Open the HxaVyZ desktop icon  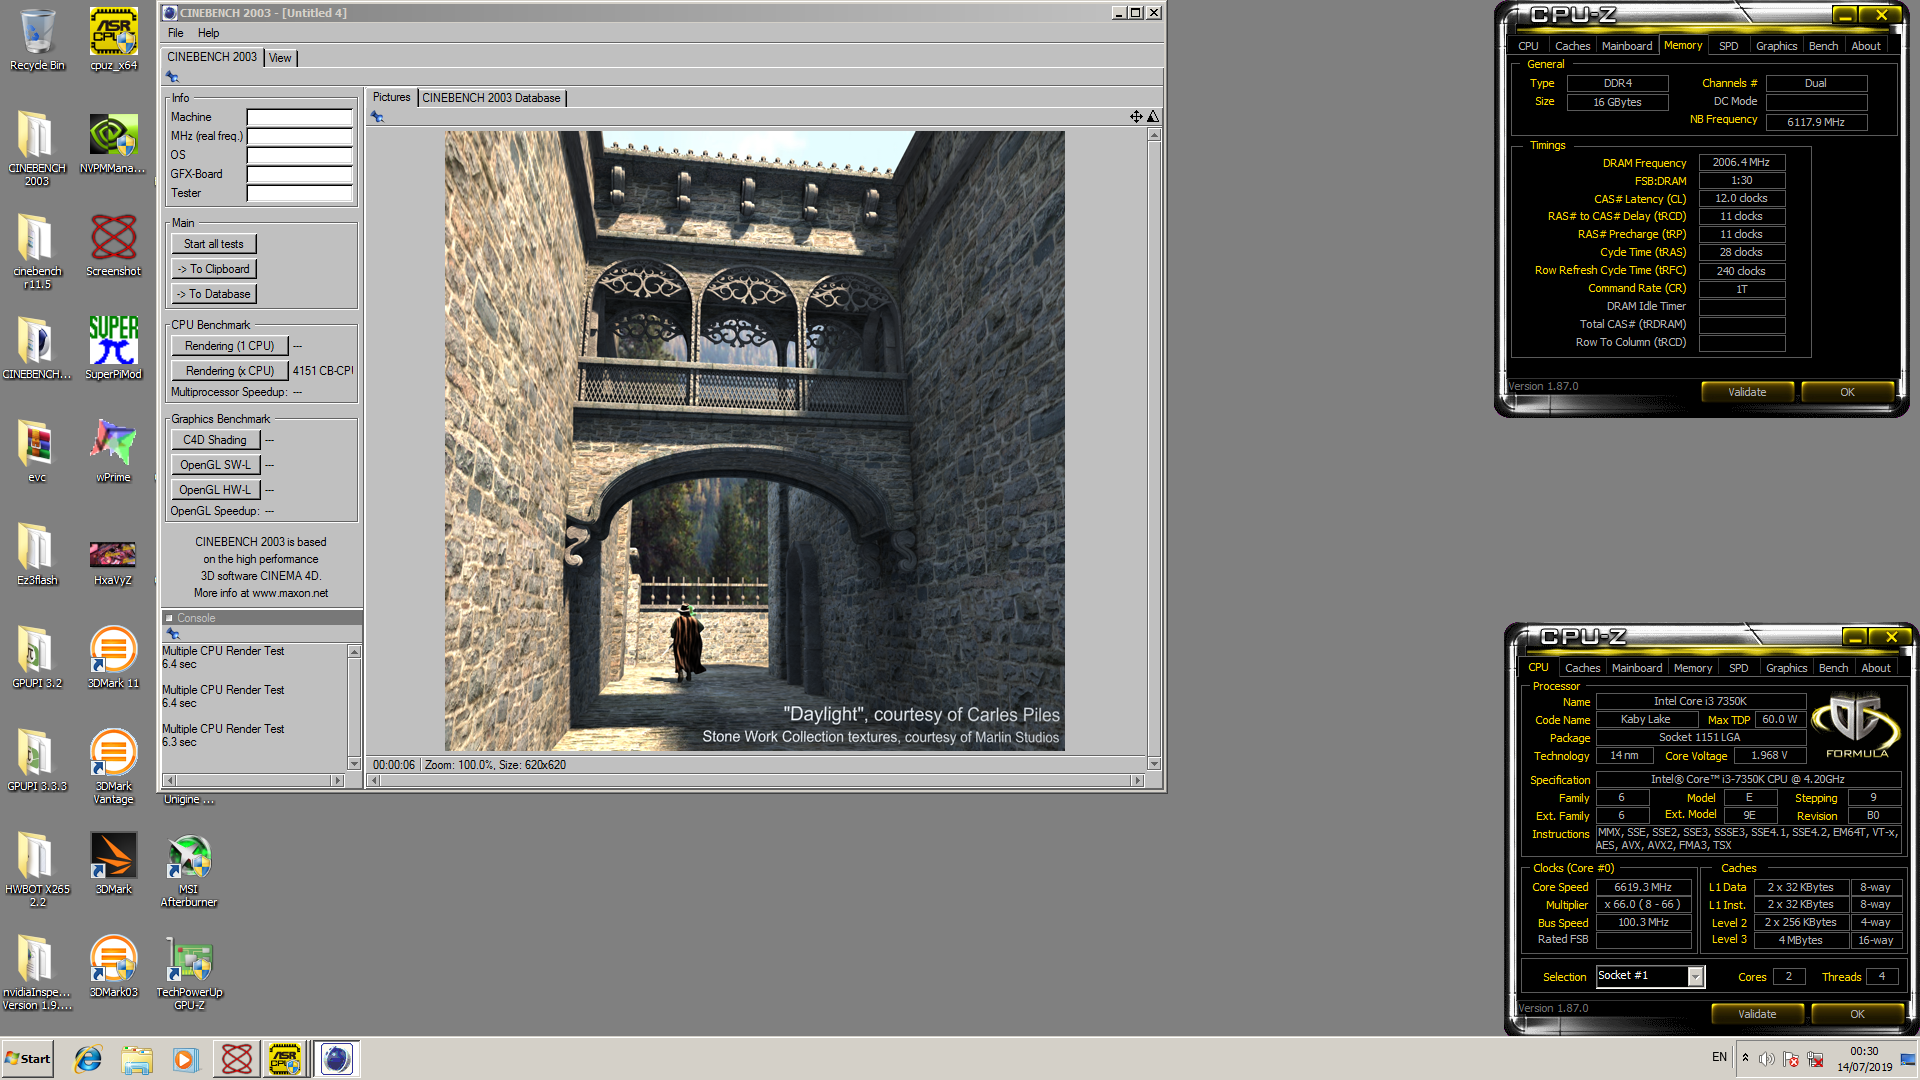point(113,562)
